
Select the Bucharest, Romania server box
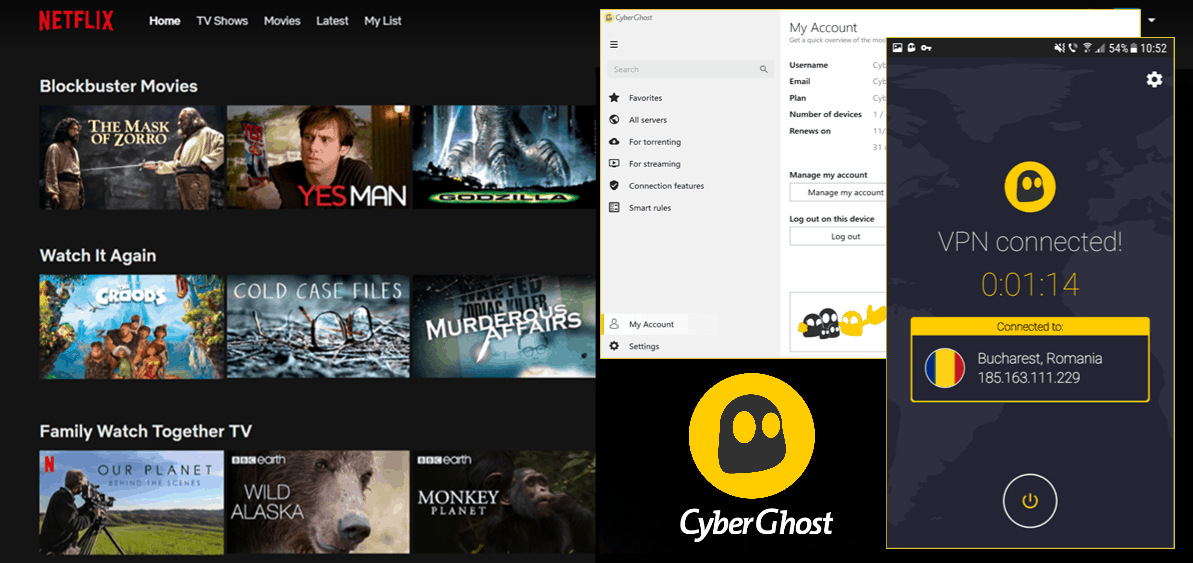point(1029,360)
